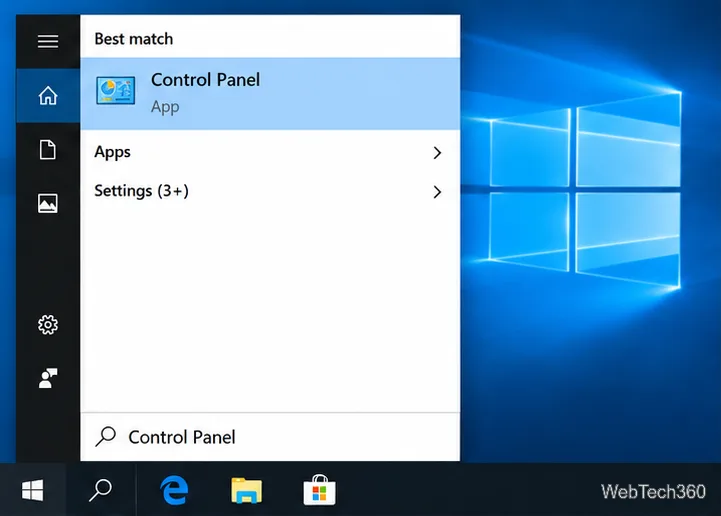Filter results by Documents icon
The height and width of the screenshot is (516, 721).
[x=48, y=150]
